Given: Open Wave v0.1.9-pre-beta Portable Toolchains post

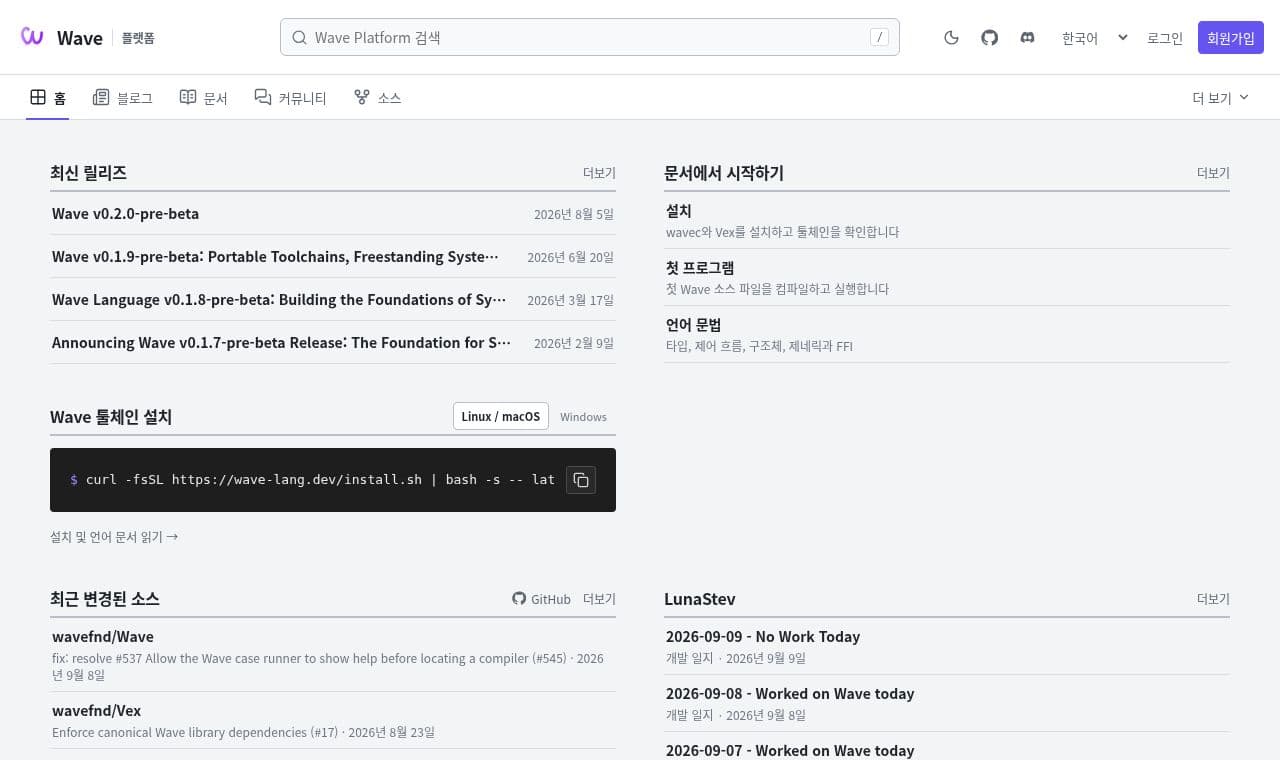Looking at the screenshot, I should click(333, 257).
